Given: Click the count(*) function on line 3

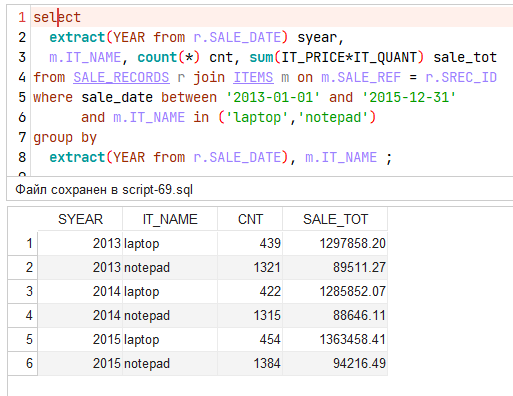Looking at the screenshot, I should pos(169,57).
